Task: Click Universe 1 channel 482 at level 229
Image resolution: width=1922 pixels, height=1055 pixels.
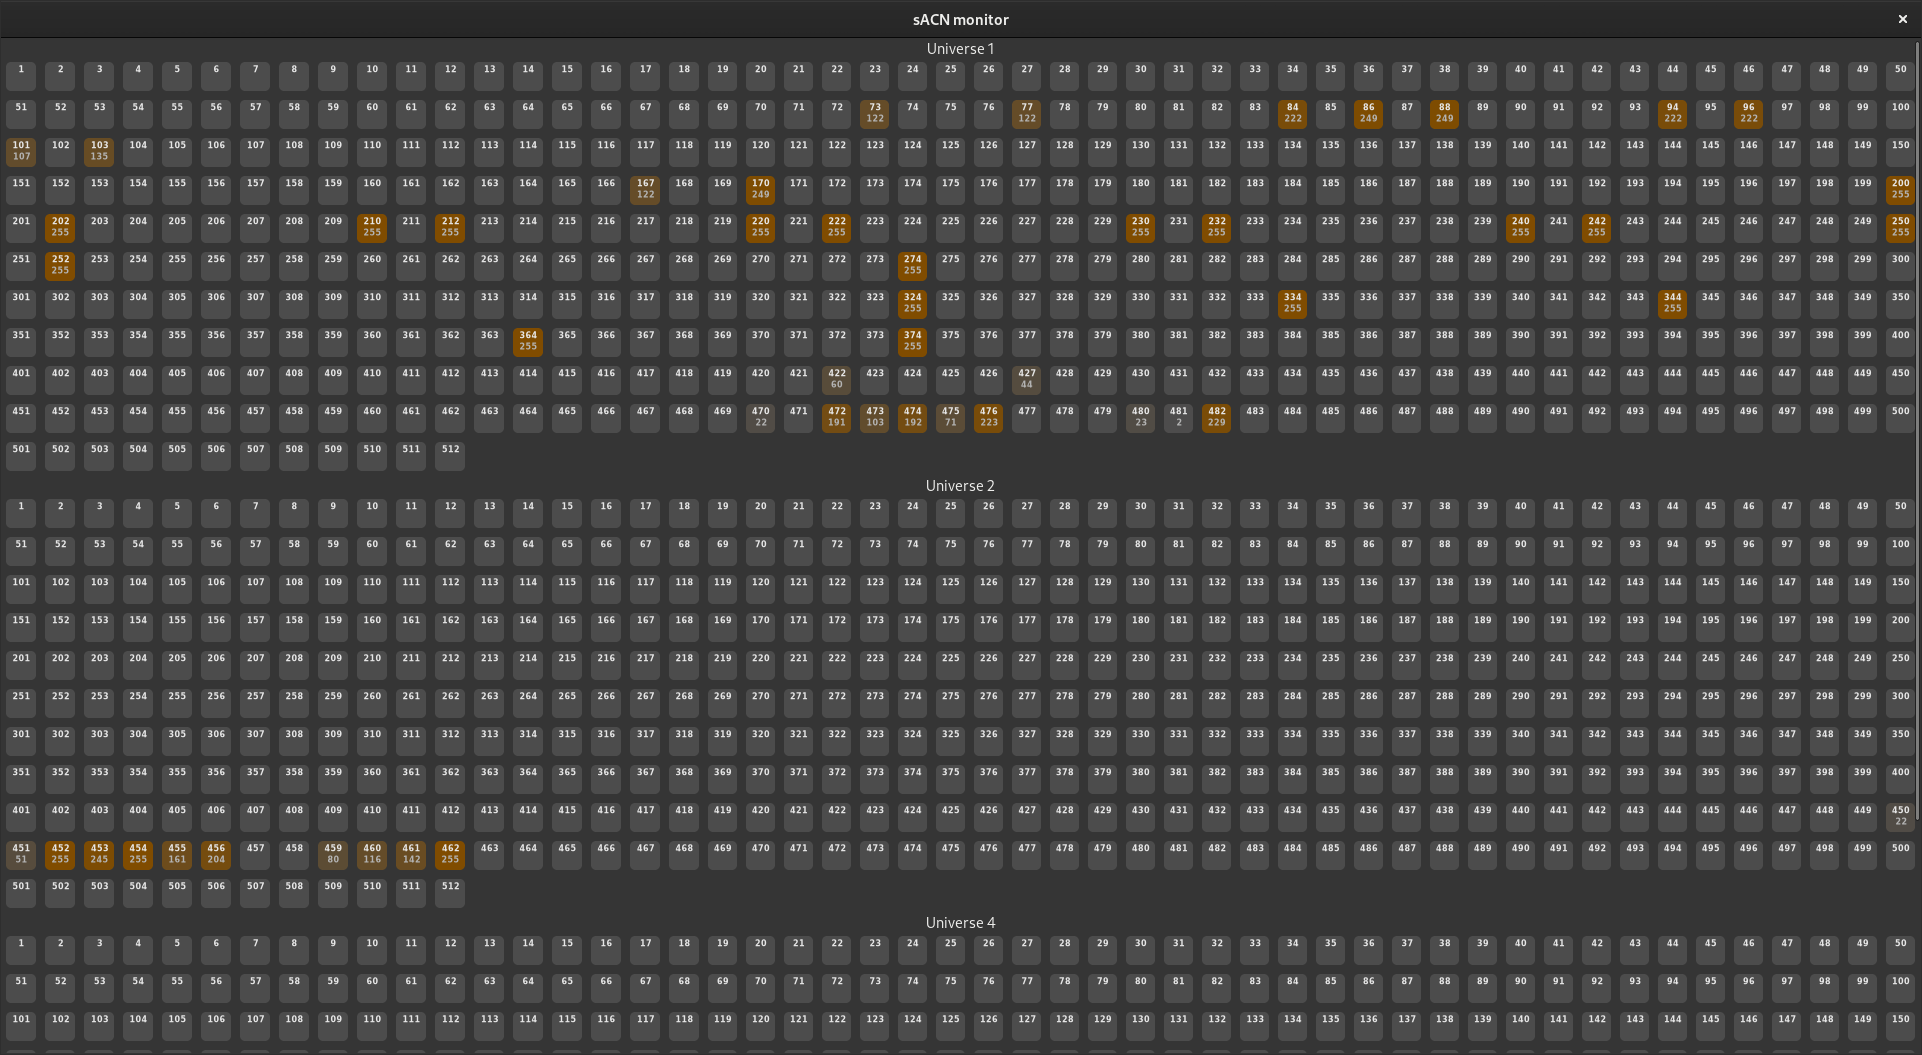Action: click(x=1217, y=417)
